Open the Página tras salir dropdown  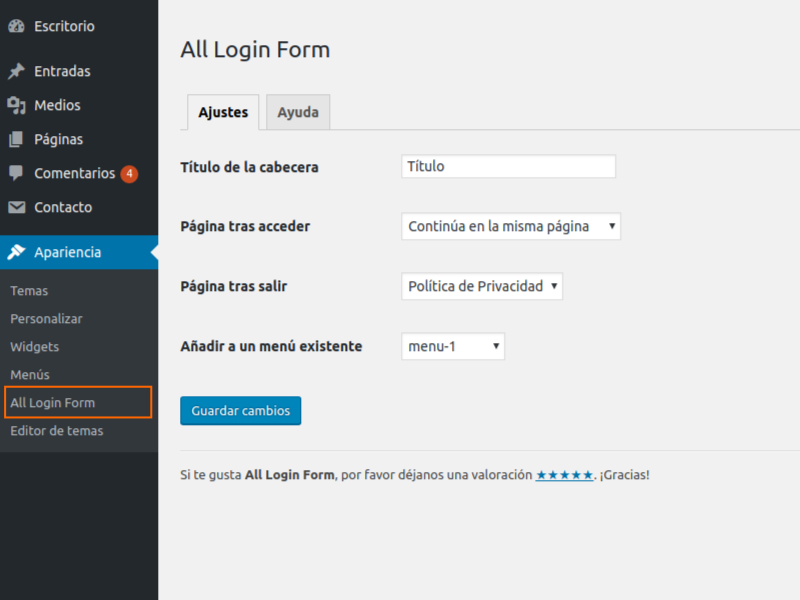[482, 286]
